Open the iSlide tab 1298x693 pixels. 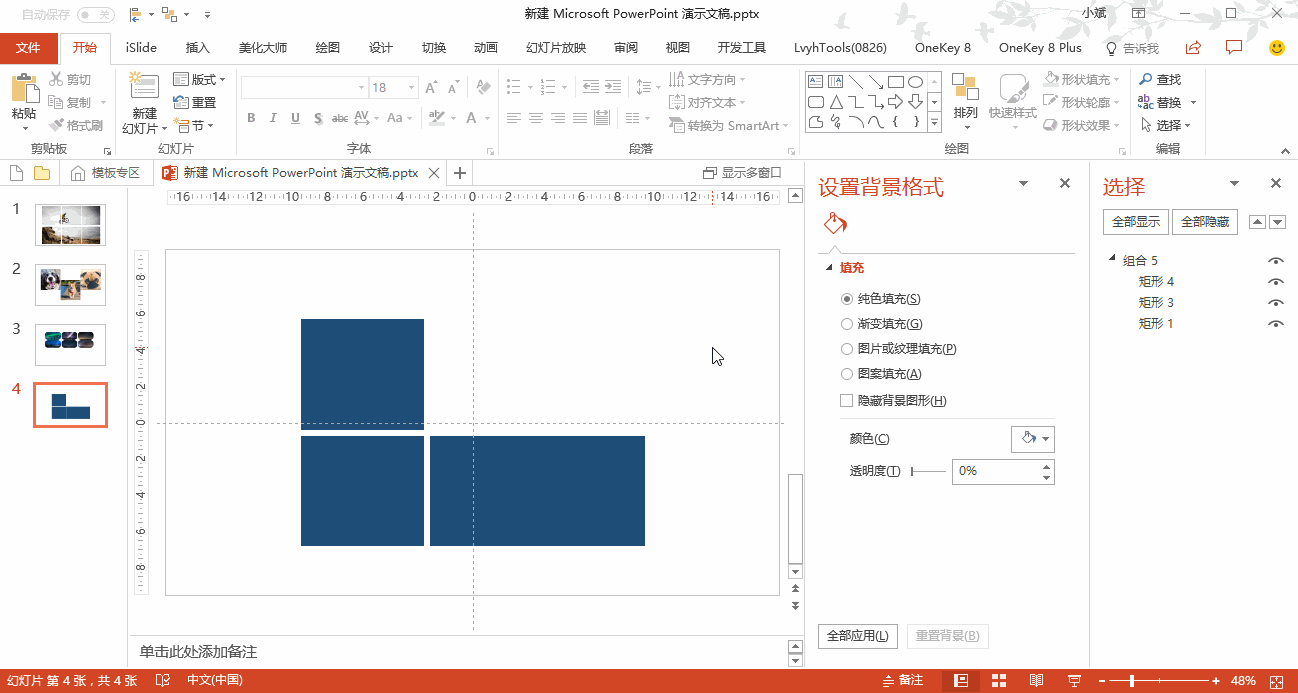pos(139,47)
